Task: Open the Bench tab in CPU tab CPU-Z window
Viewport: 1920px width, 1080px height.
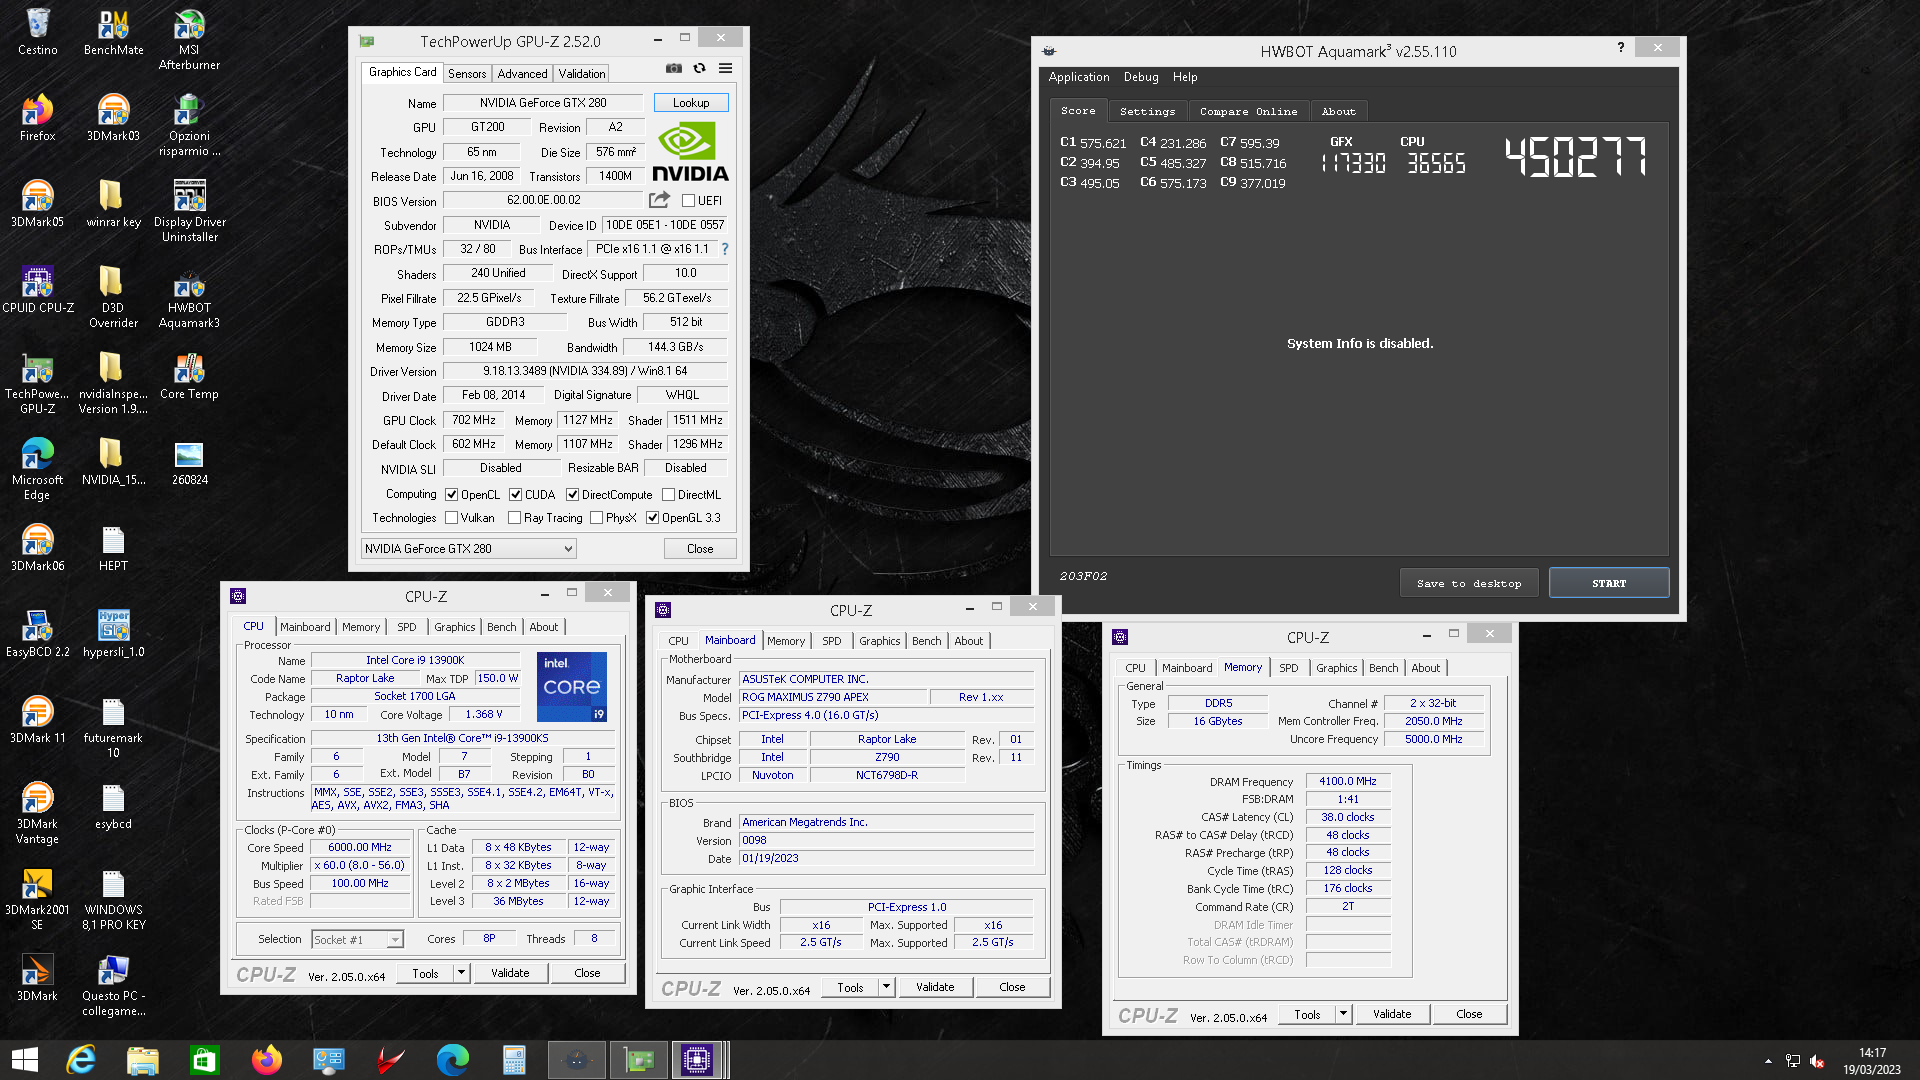Action: point(501,627)
